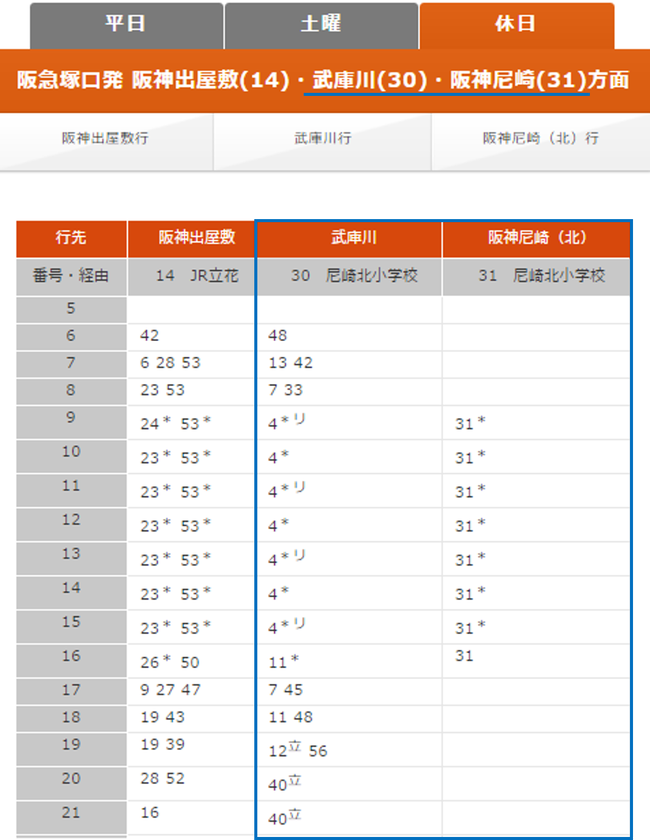Click 阪神尼崎 time 31 at hour 16
The image size is (650, 840).
click(465, 657)
